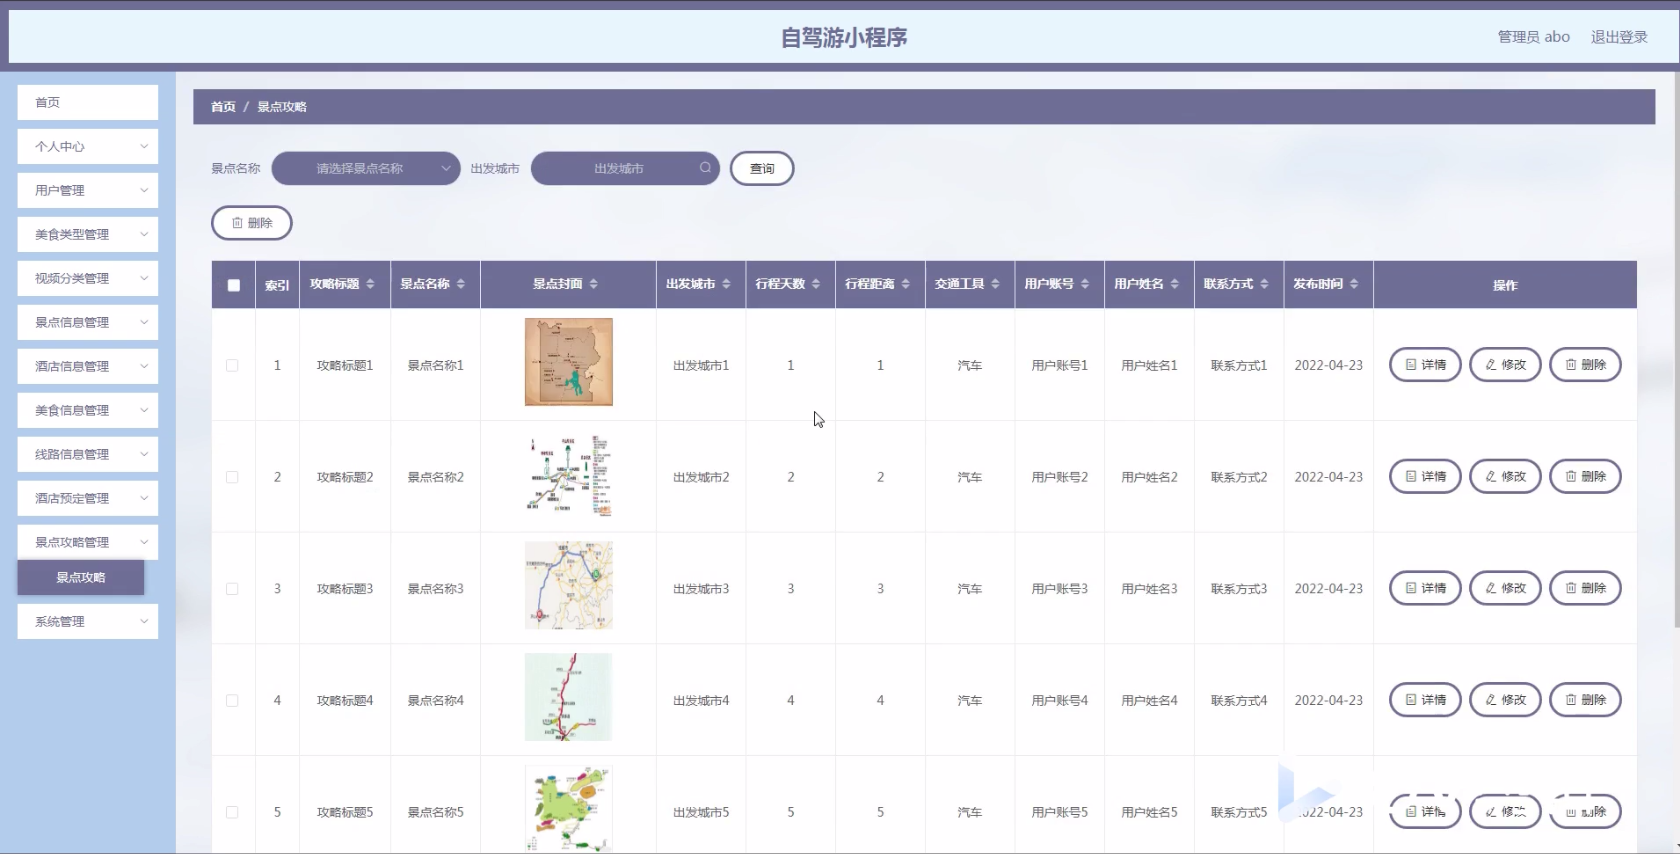The width and height of the screenshot is (1680, 854).
Task: Click cell 联系方式2
Action: pos(1239,477)
